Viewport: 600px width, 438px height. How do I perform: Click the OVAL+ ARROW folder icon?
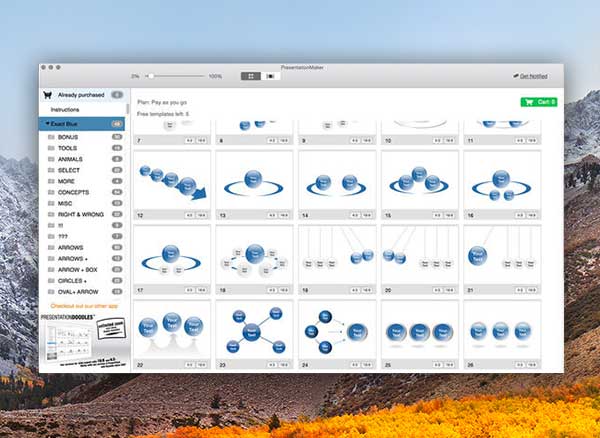pyautogui.click(x=51, y=292)
